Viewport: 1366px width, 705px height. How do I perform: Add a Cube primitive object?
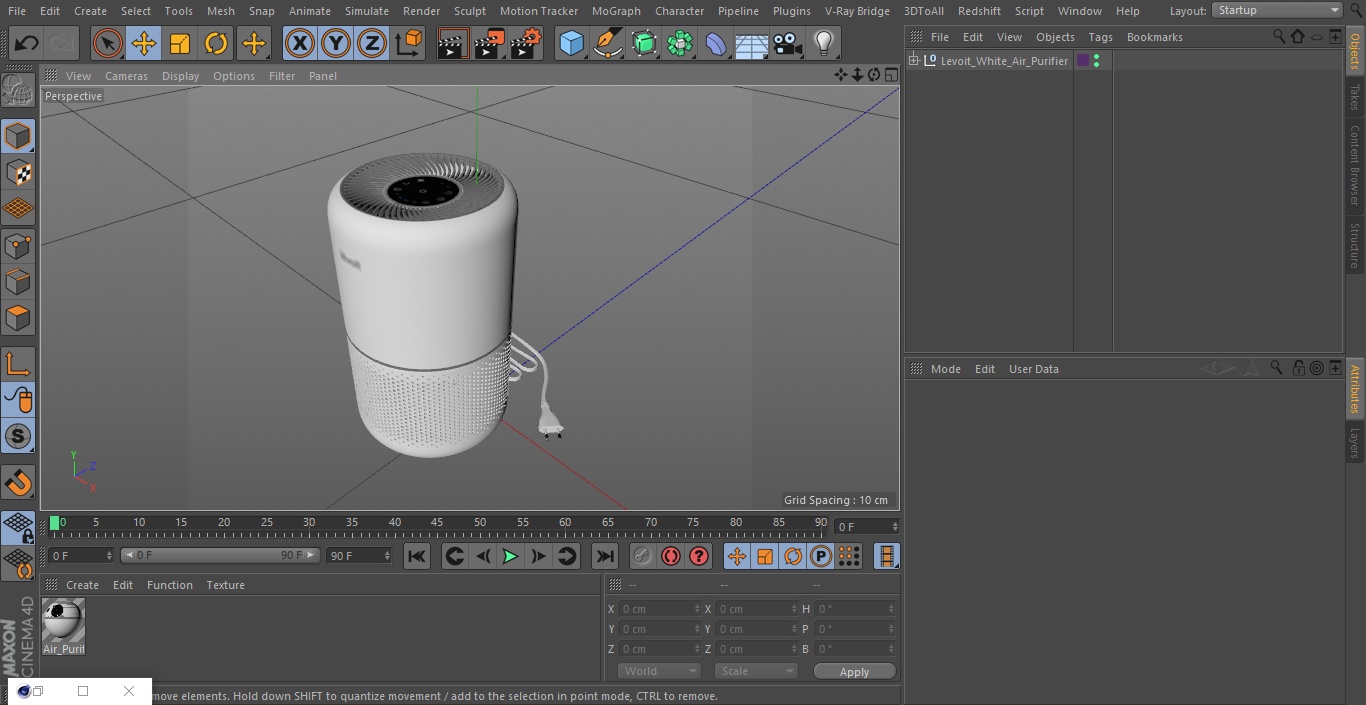coord(571,43)
